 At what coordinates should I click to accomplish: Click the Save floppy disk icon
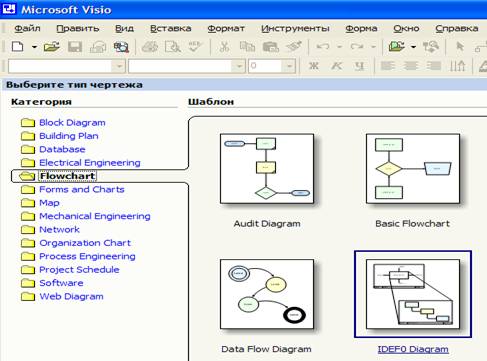(75, 47)
